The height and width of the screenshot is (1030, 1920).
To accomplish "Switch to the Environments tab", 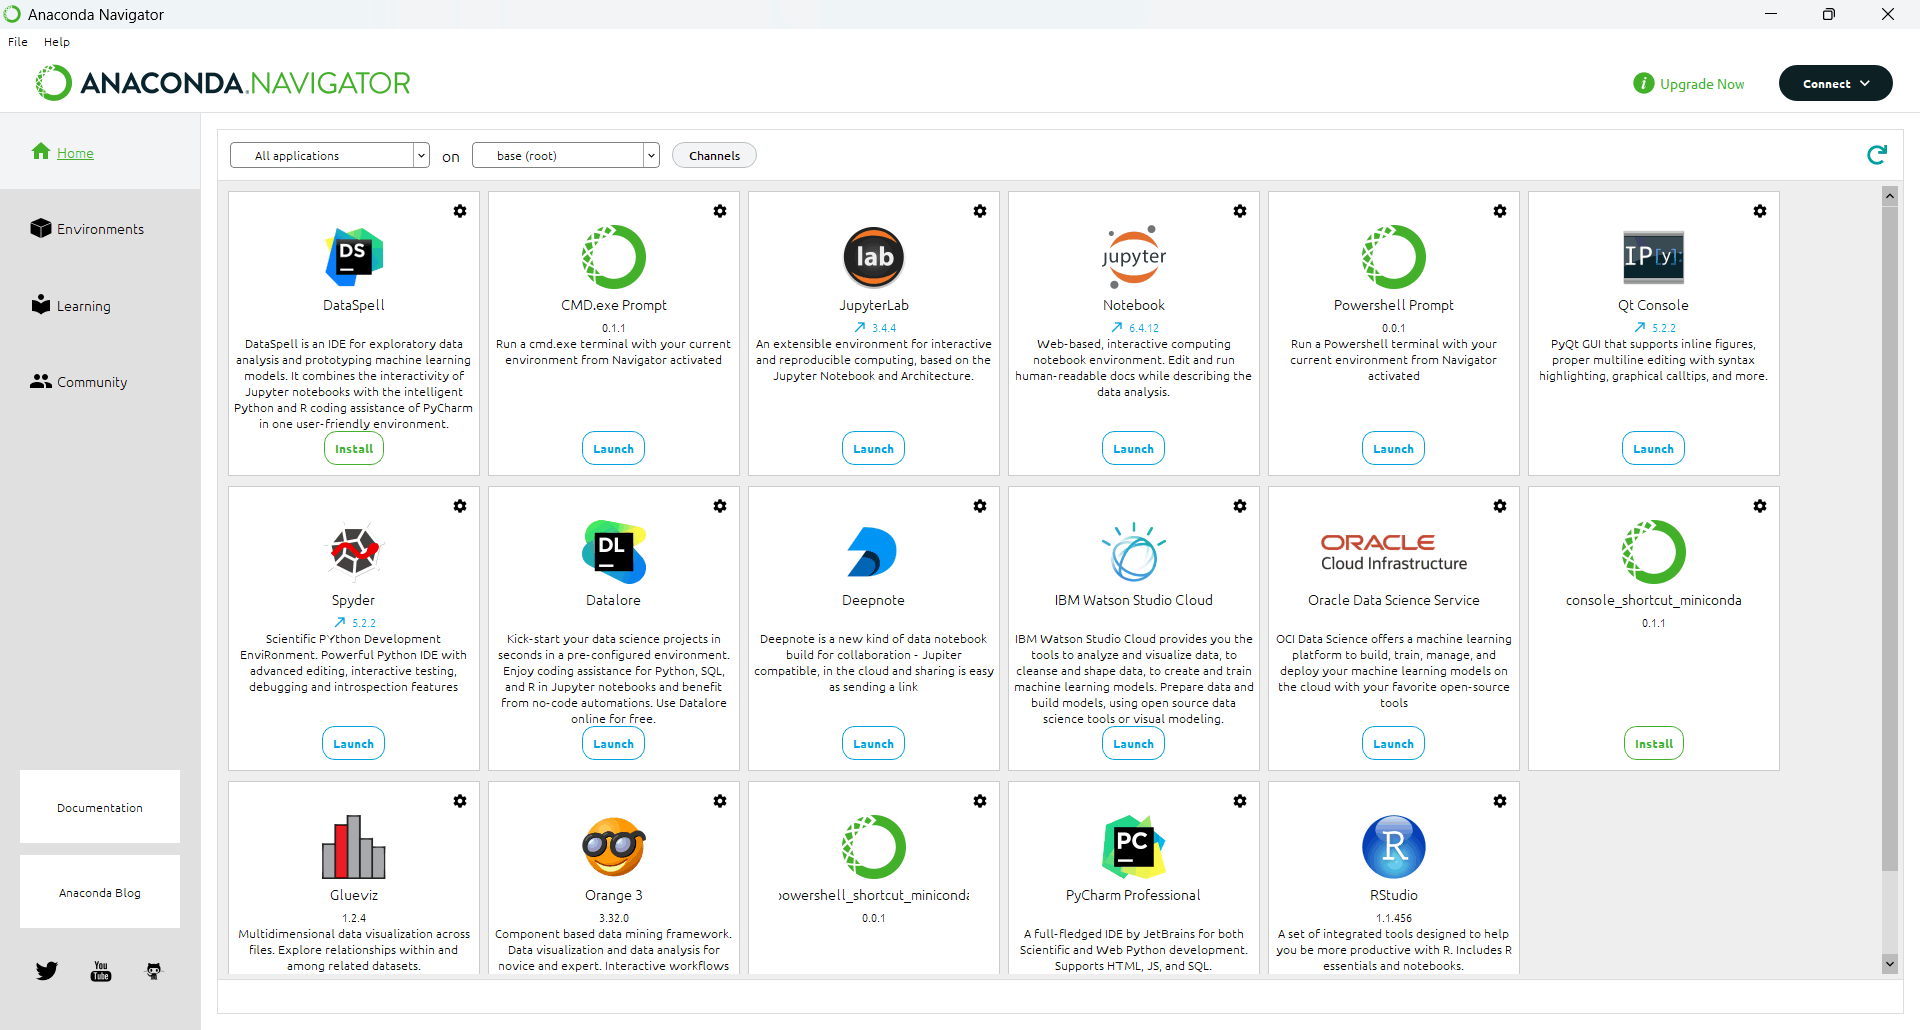I will coord(100,229).
